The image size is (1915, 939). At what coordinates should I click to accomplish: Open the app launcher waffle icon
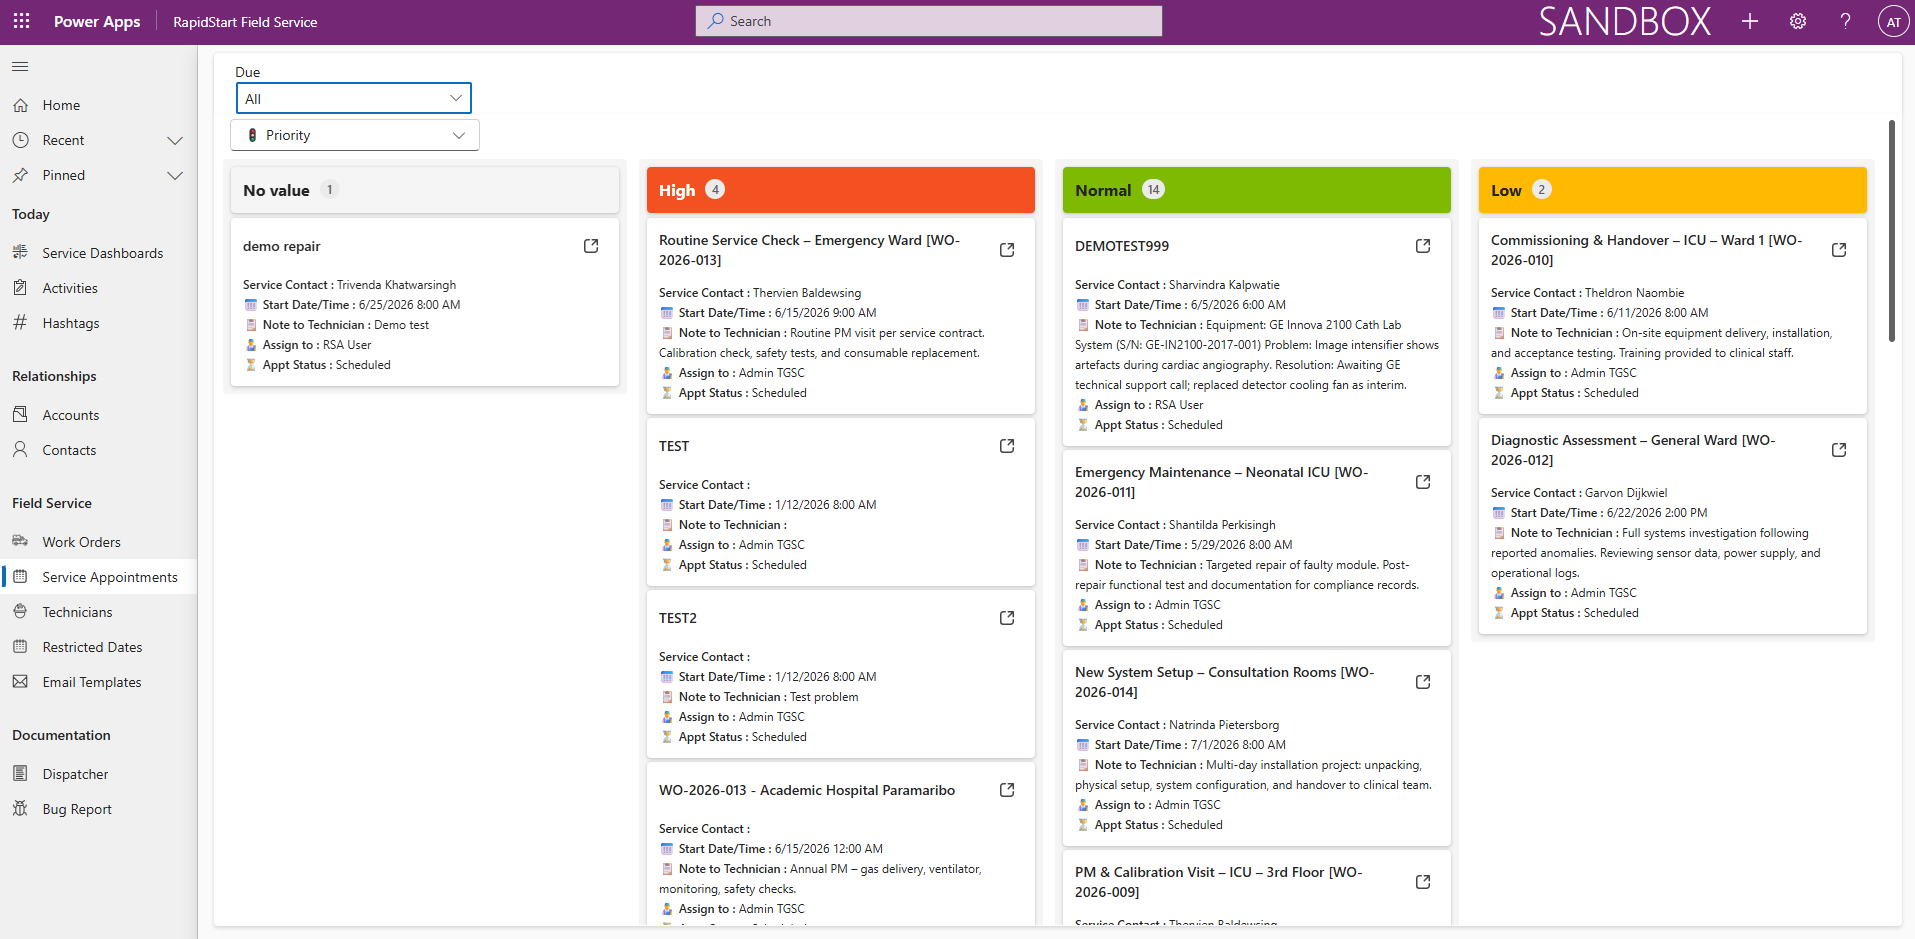21,21
